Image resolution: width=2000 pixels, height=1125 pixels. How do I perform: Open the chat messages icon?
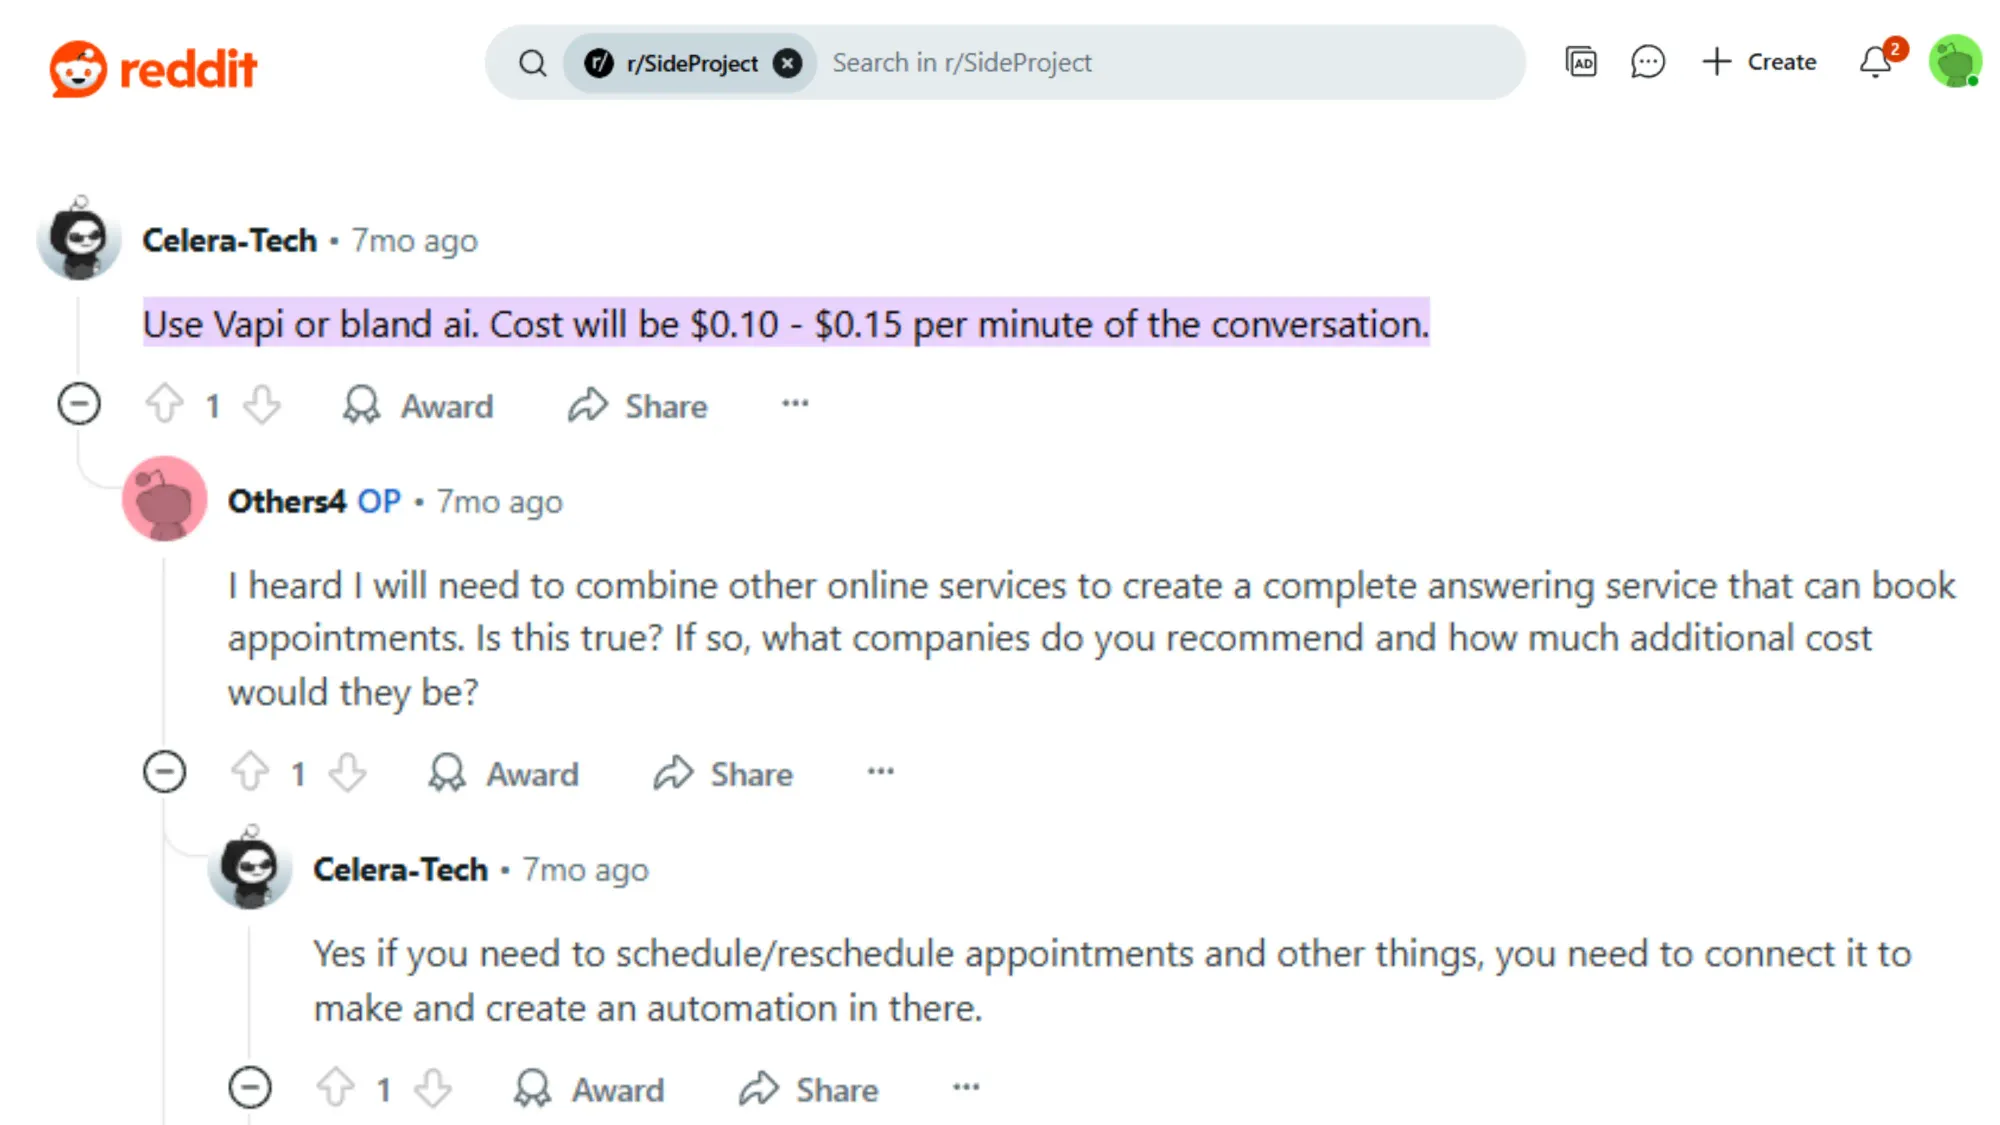(1647, 62)
